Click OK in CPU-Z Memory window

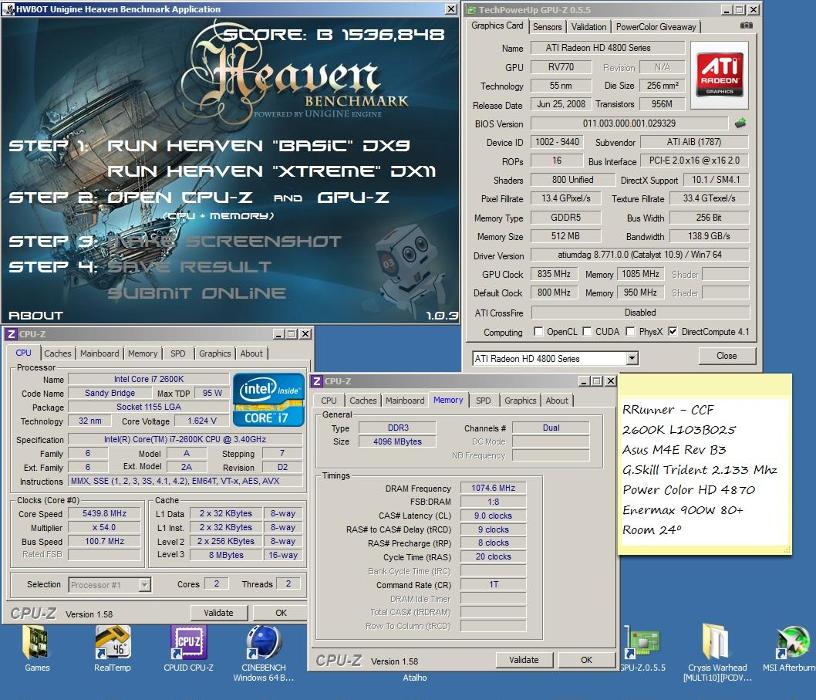[x=586, y=660]
